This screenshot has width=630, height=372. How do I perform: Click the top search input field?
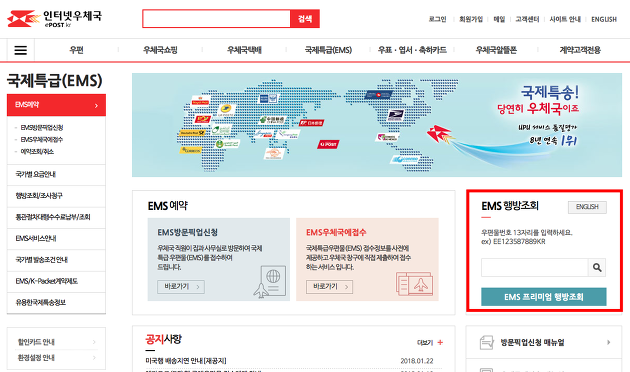click(216, 18)
